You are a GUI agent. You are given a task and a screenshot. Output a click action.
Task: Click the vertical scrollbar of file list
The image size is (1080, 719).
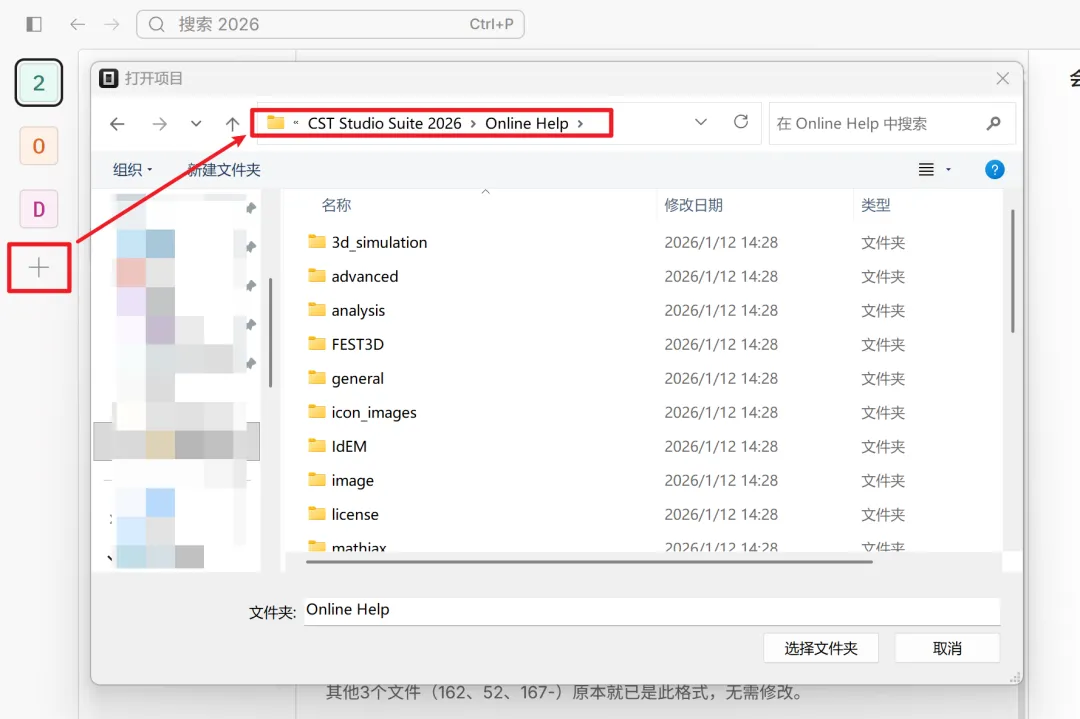1012,271
